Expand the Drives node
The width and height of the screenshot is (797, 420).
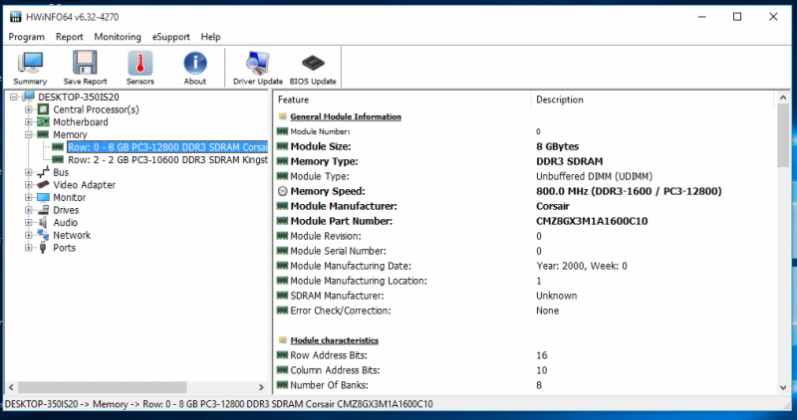pos(28,210)
